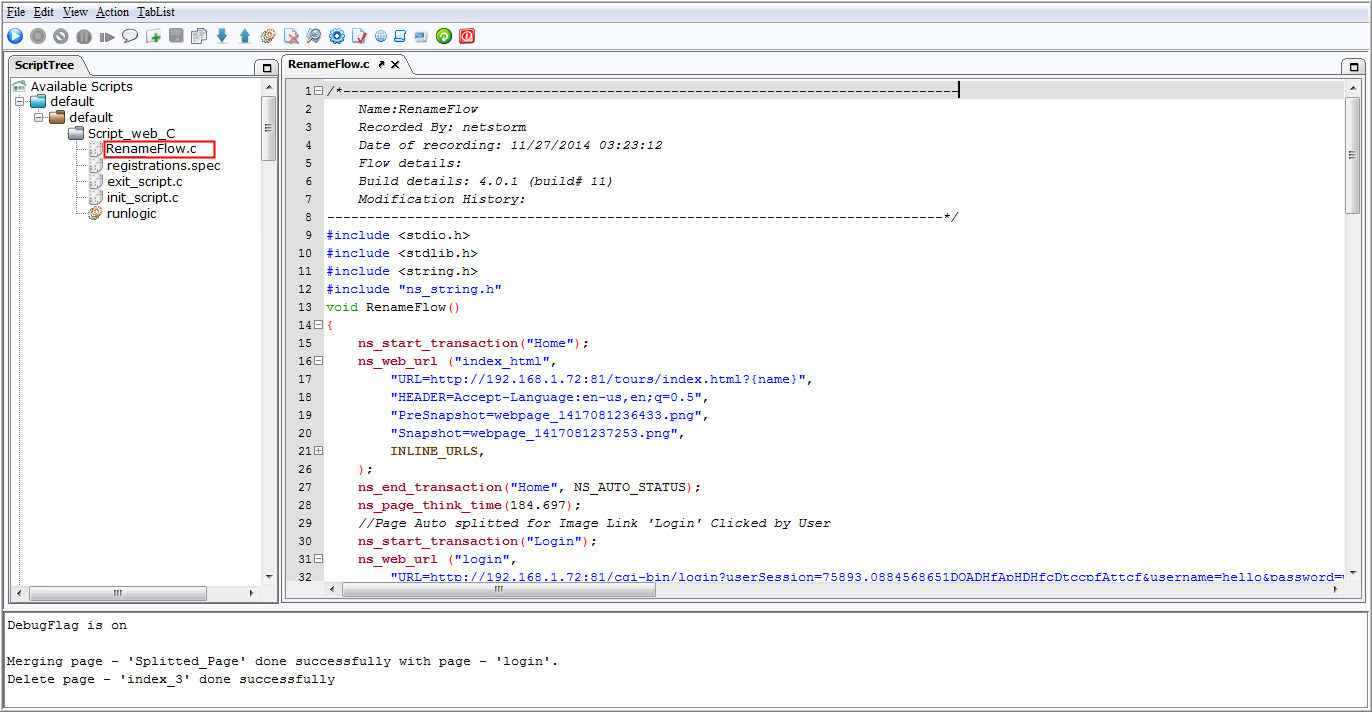Collapse the function fold at line 14
Image resolution: width=1372 pixels, height=712 pixels.
coord(318,325)
